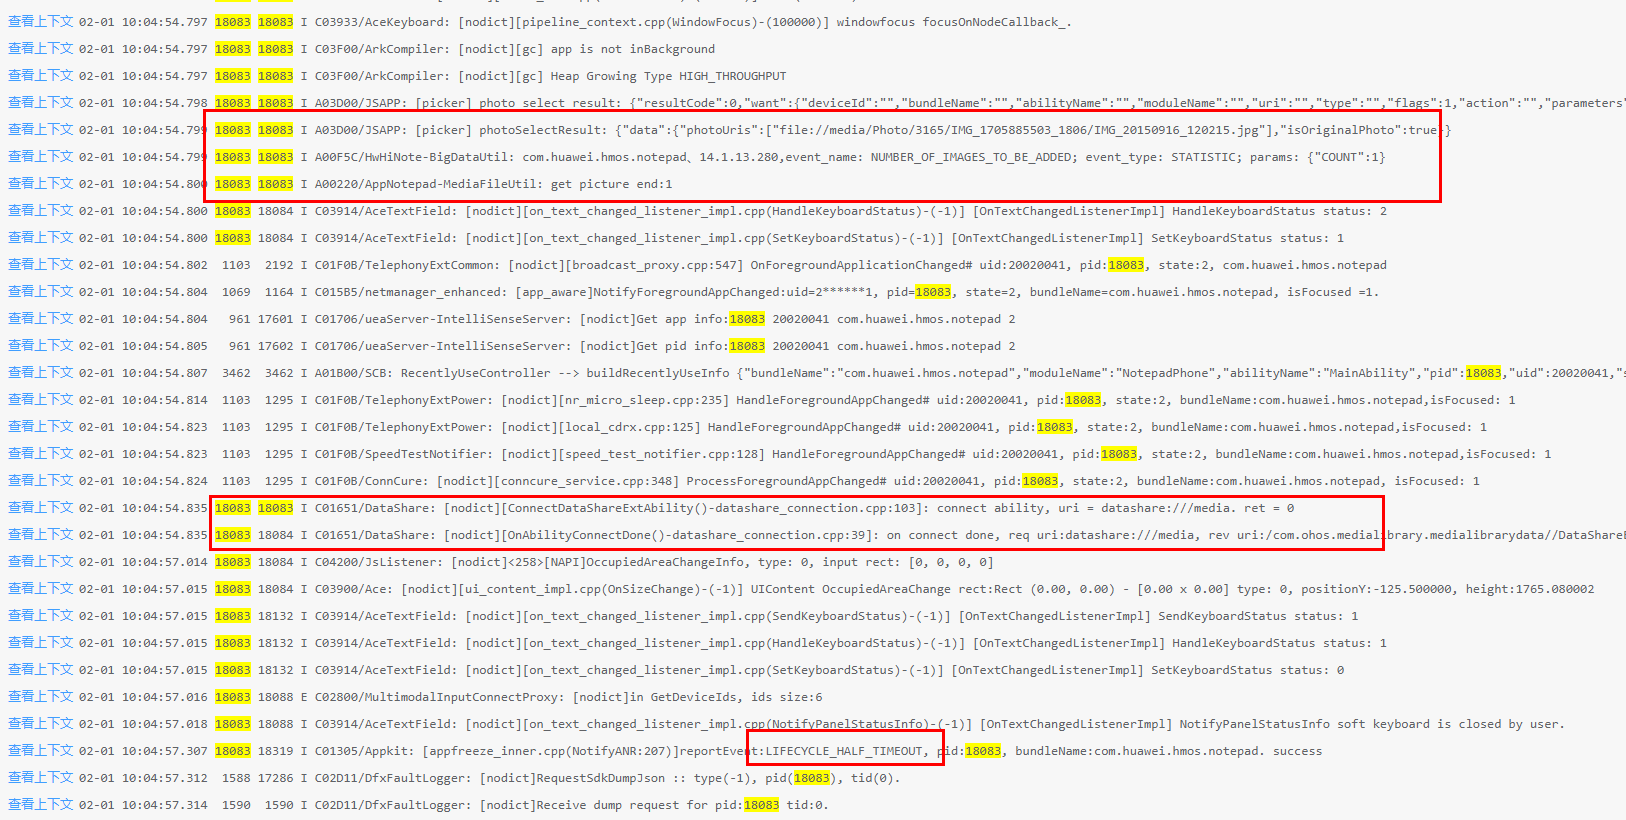Click the LIFECYCLE_HALF_TIMEOUT text in red box
Viewport: 1626px width, 820px height.
(844, 751)
